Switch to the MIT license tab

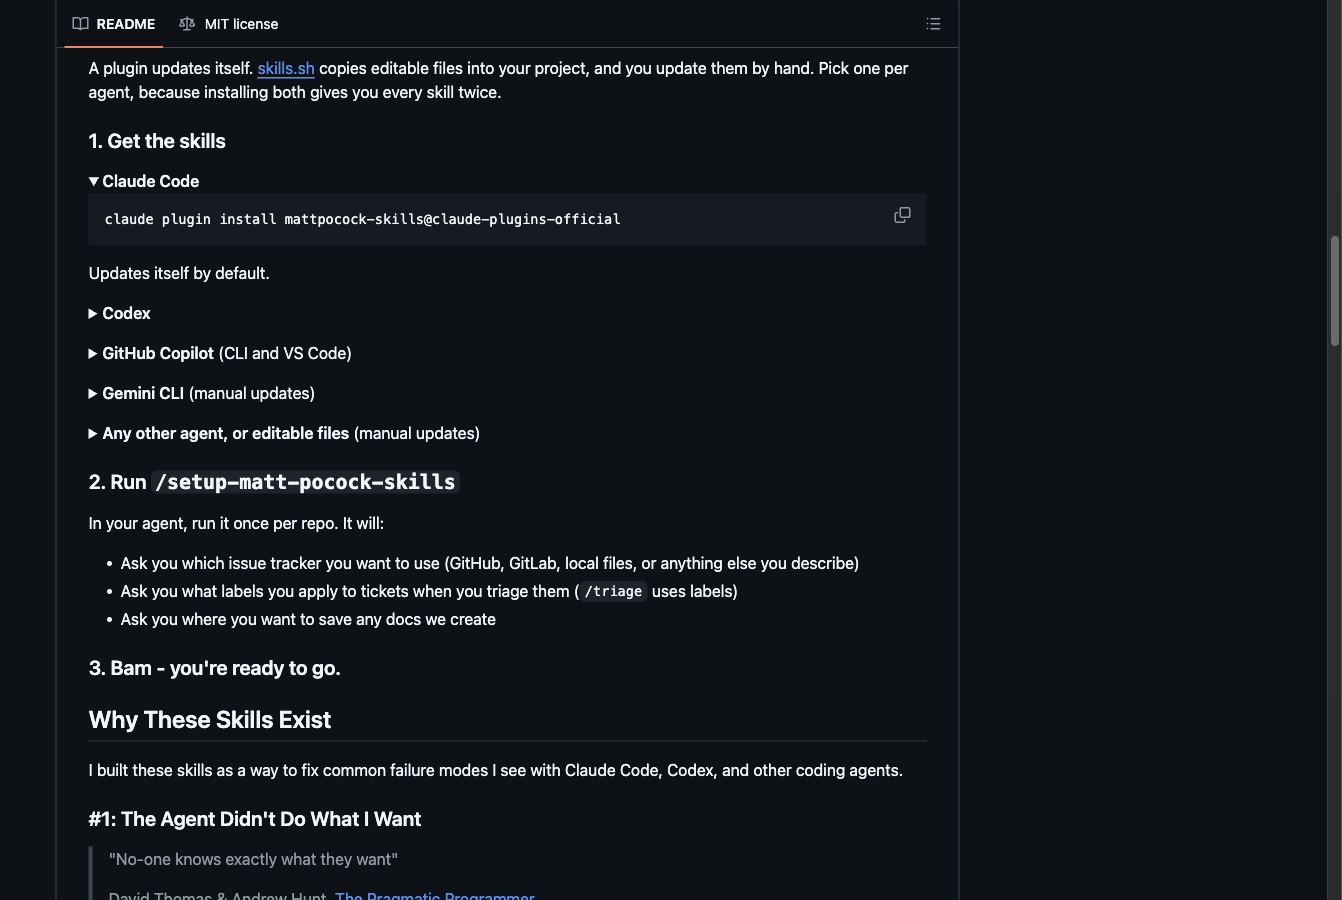[229, 24]
